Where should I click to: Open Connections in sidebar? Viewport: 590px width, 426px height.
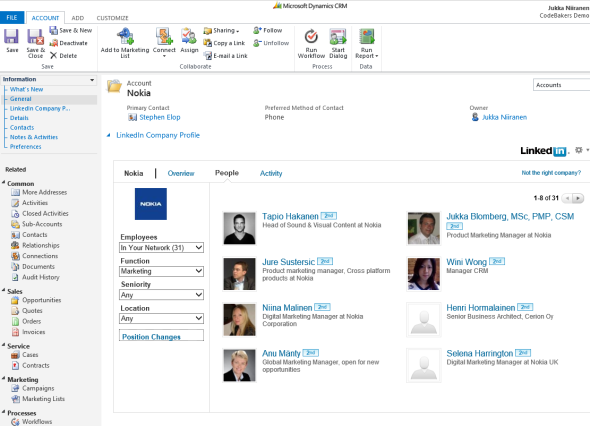point(35,256)
